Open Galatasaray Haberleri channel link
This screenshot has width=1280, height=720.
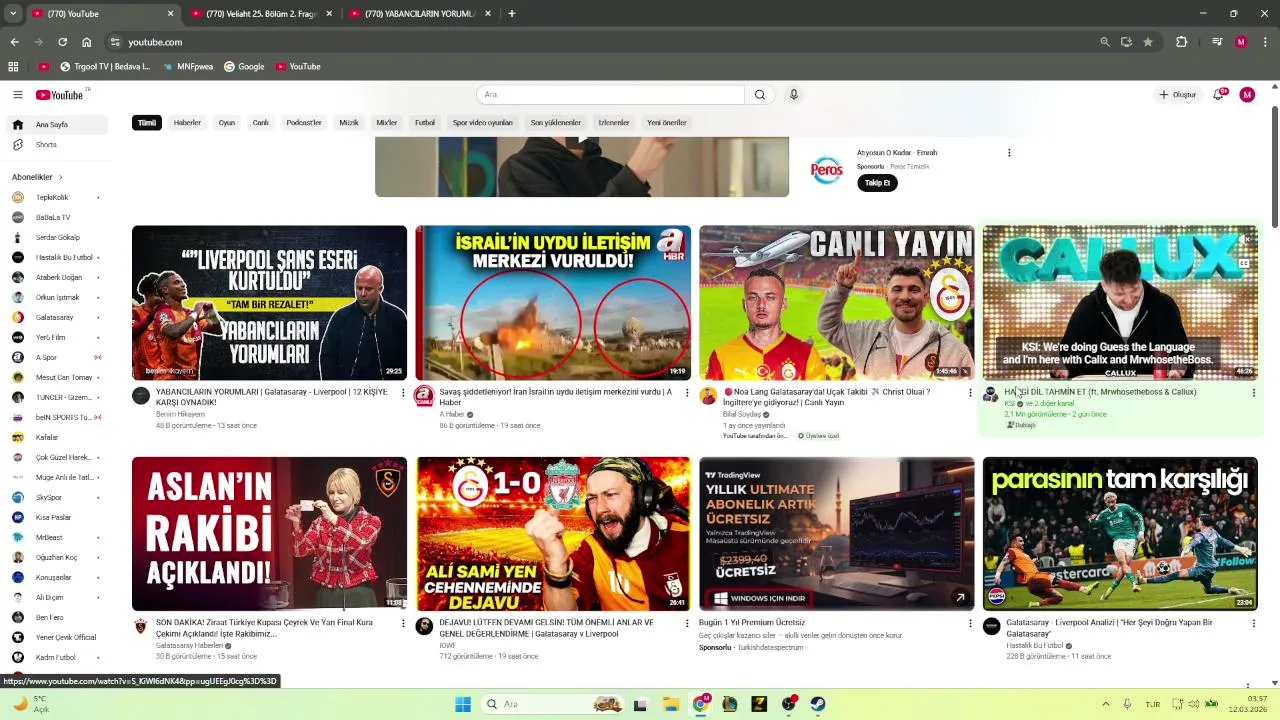pyautogui.click(x=190, y=646)
